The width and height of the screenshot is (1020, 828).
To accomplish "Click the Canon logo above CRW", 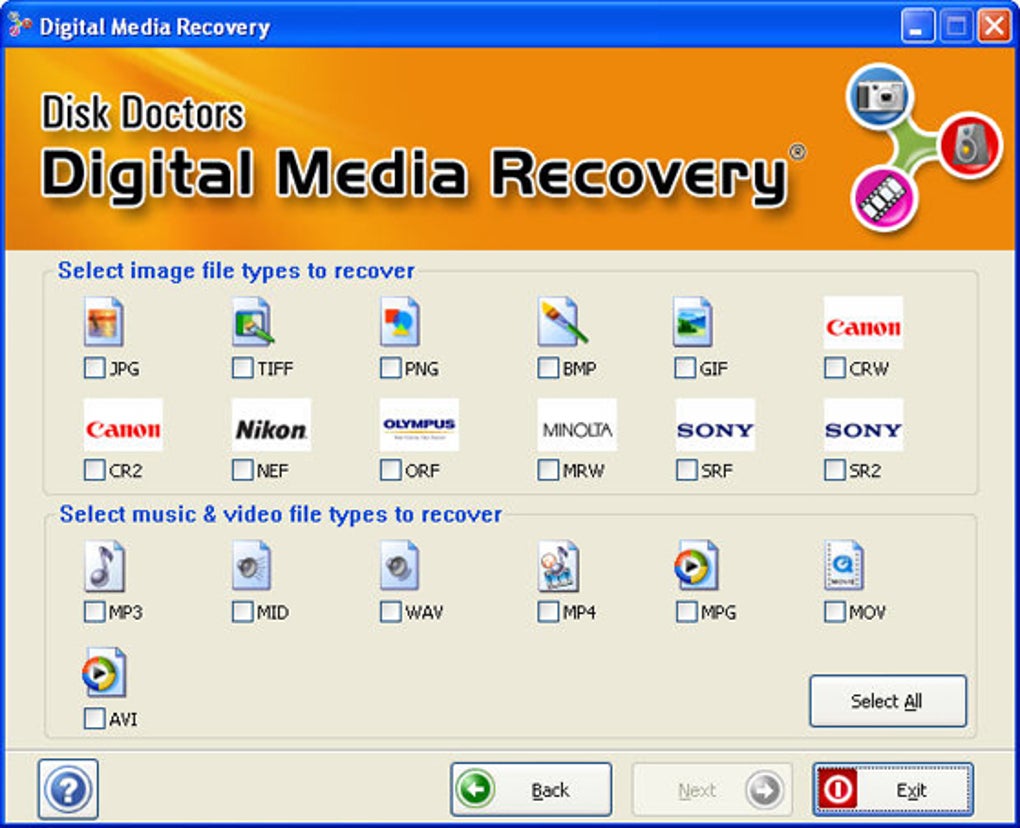I will (x=863, y=323).
